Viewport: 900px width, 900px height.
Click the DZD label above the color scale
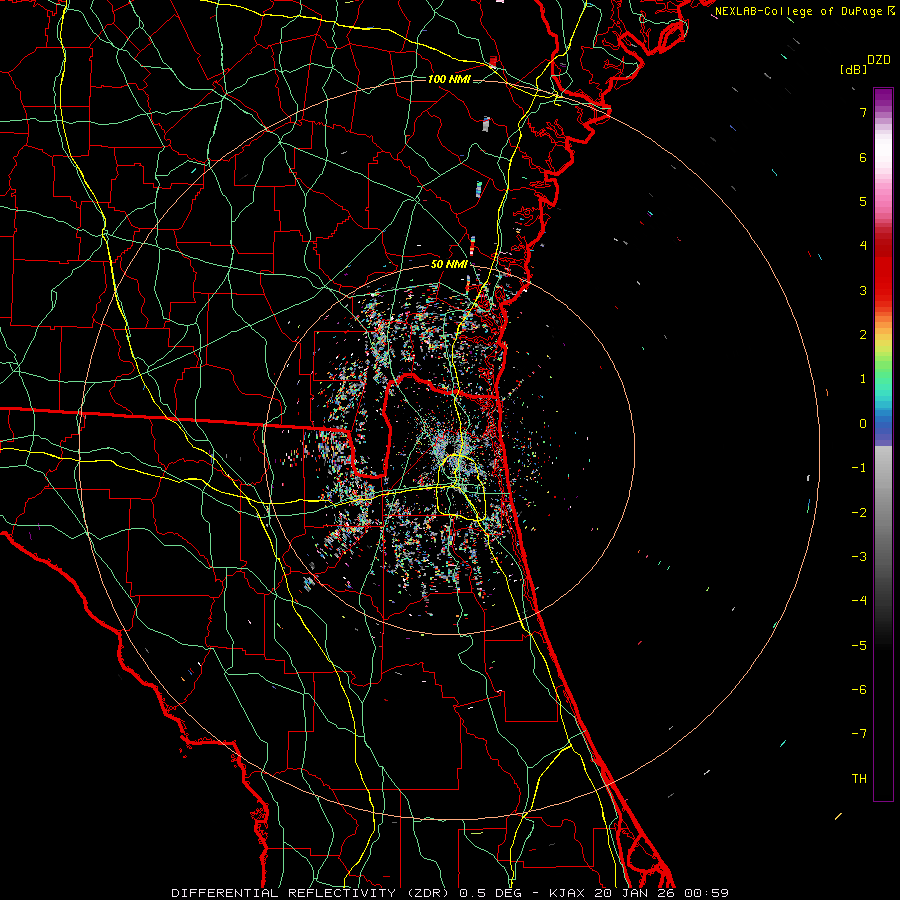[879, 60]
